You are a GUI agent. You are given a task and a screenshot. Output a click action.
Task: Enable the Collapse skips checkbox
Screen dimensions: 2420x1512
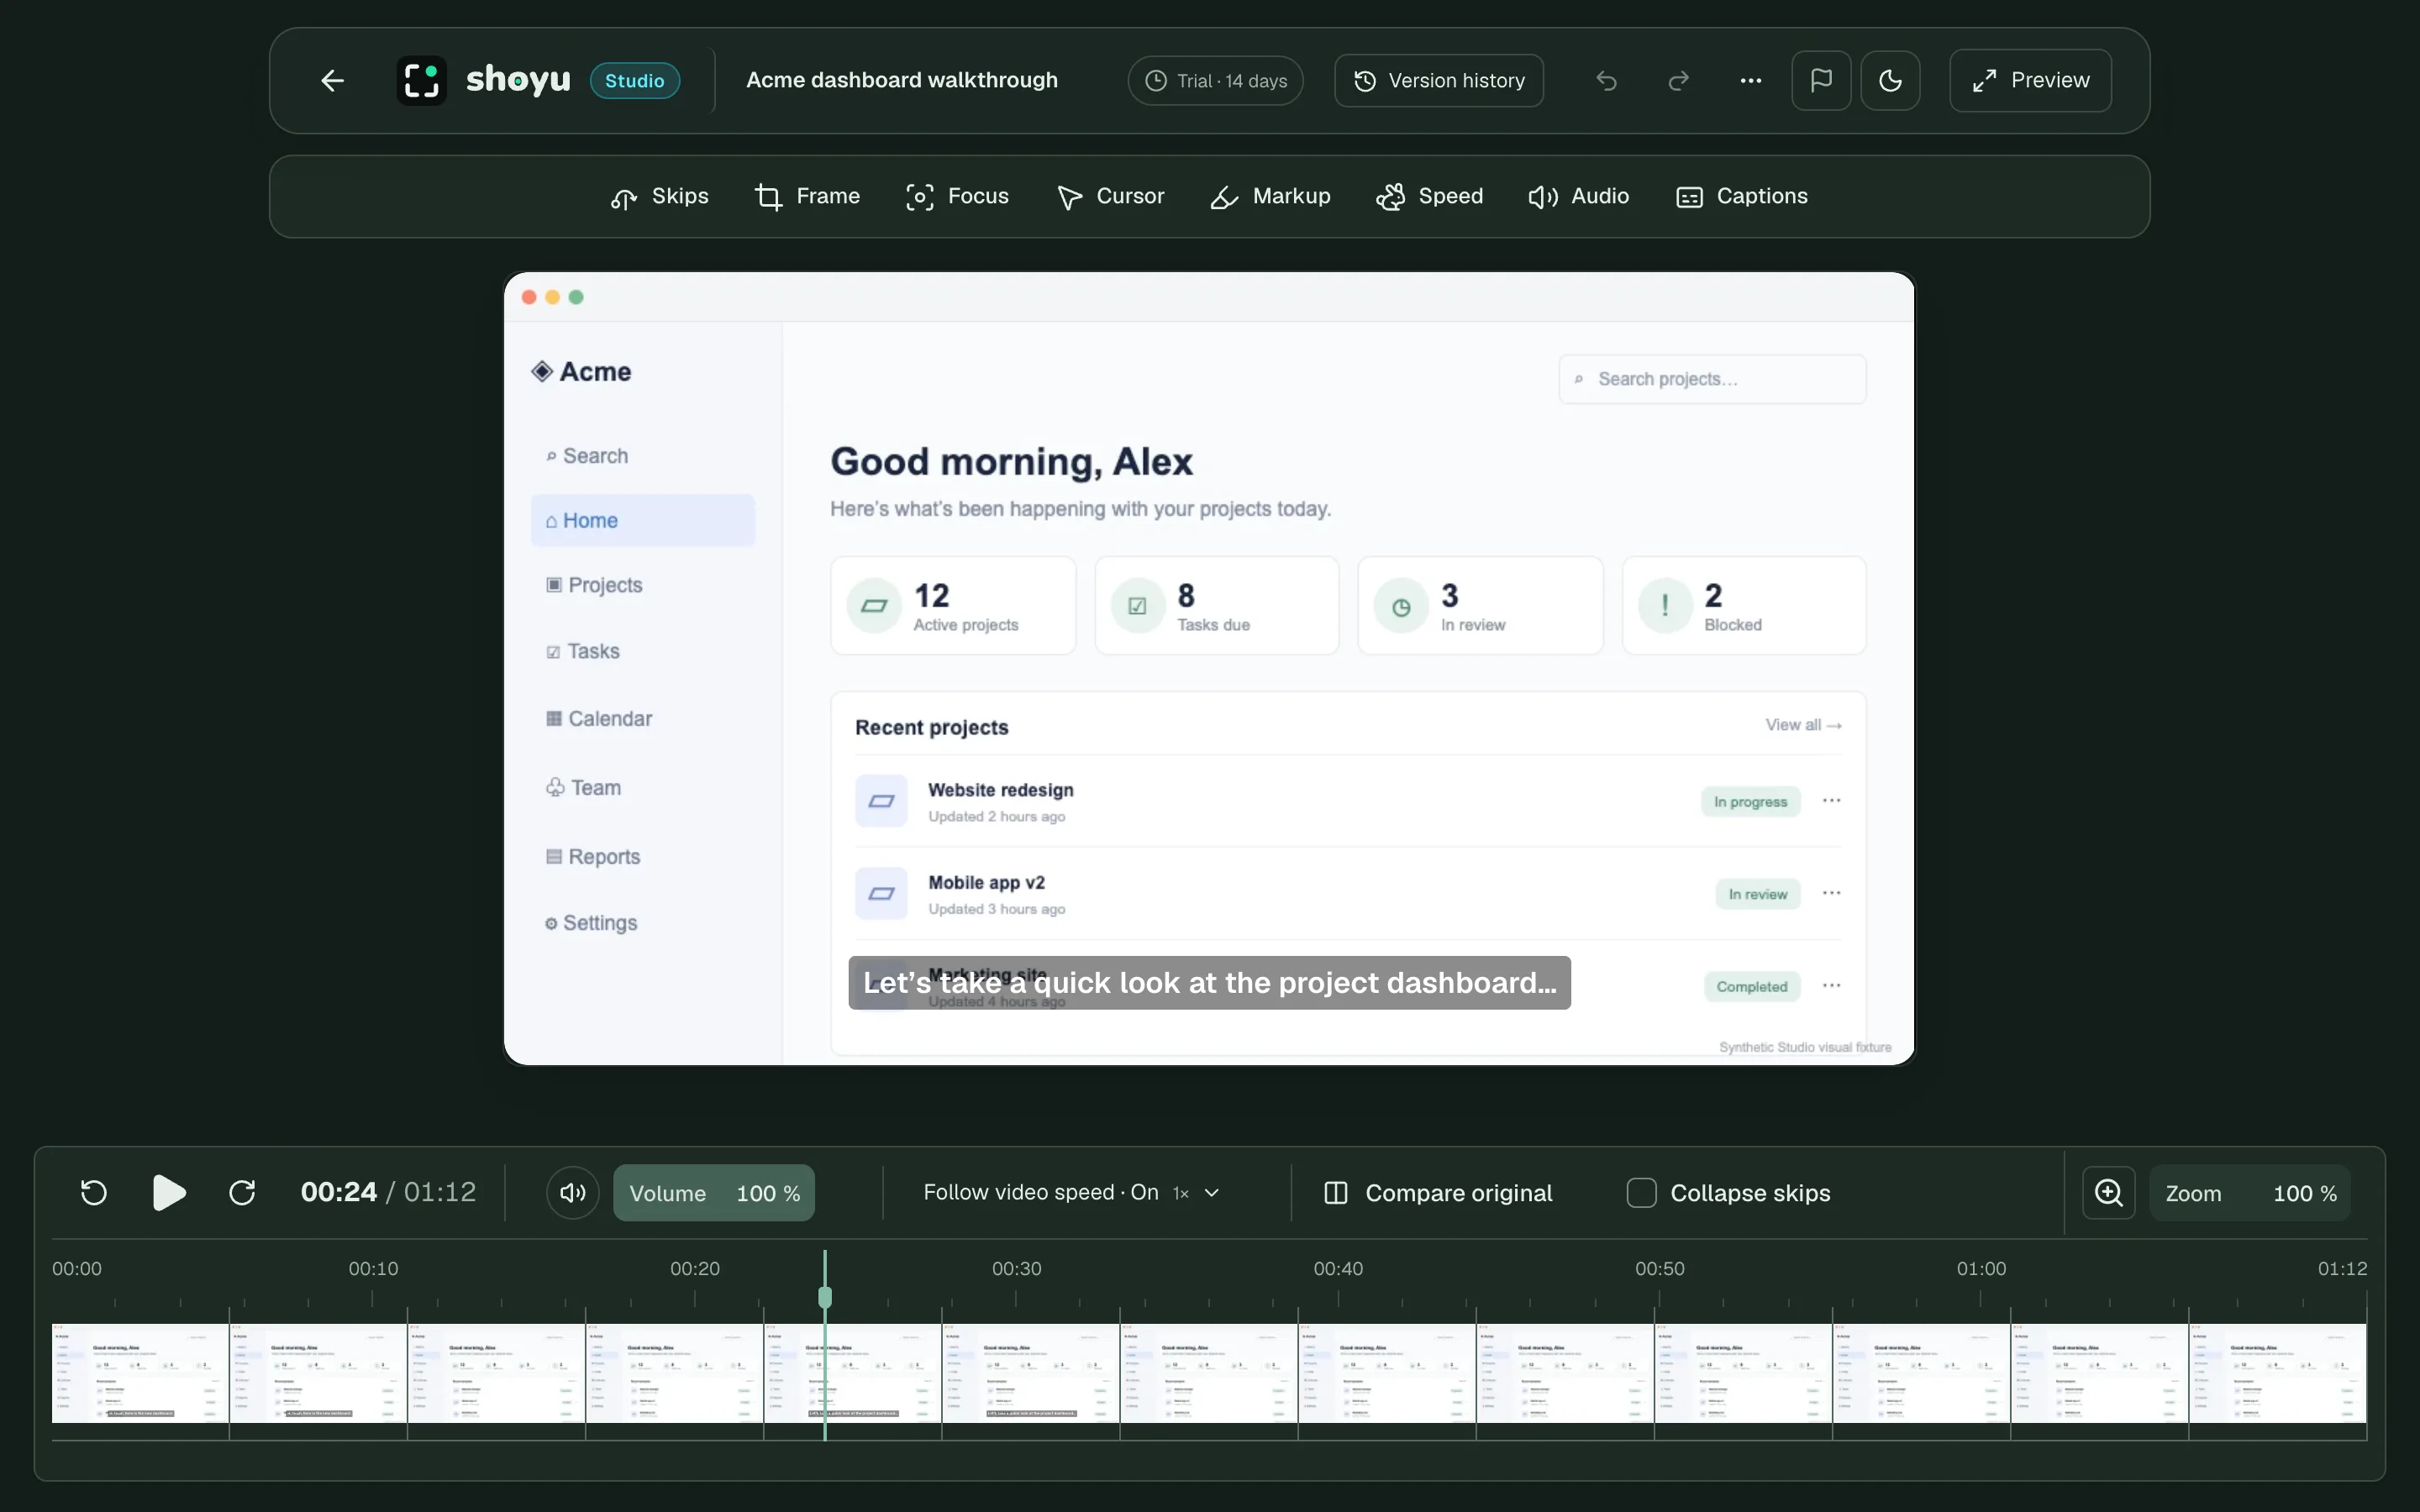[1641, 1192]
